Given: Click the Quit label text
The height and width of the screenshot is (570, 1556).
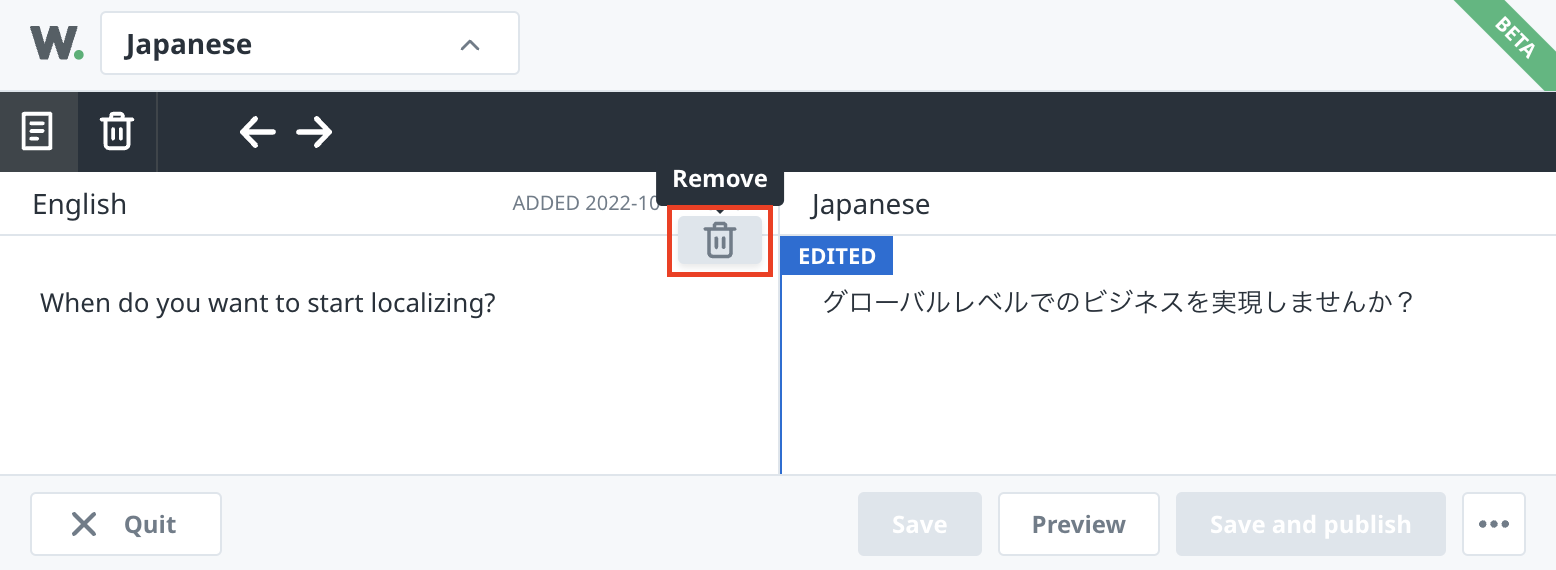Looking at the screenshot, I should pos(150,524).
